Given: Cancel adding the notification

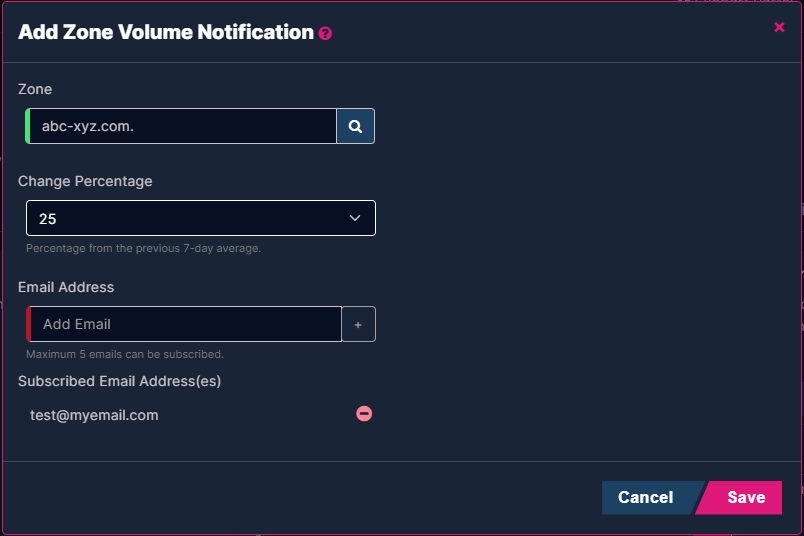Looking at the screenshot, I should coord(648,498).
